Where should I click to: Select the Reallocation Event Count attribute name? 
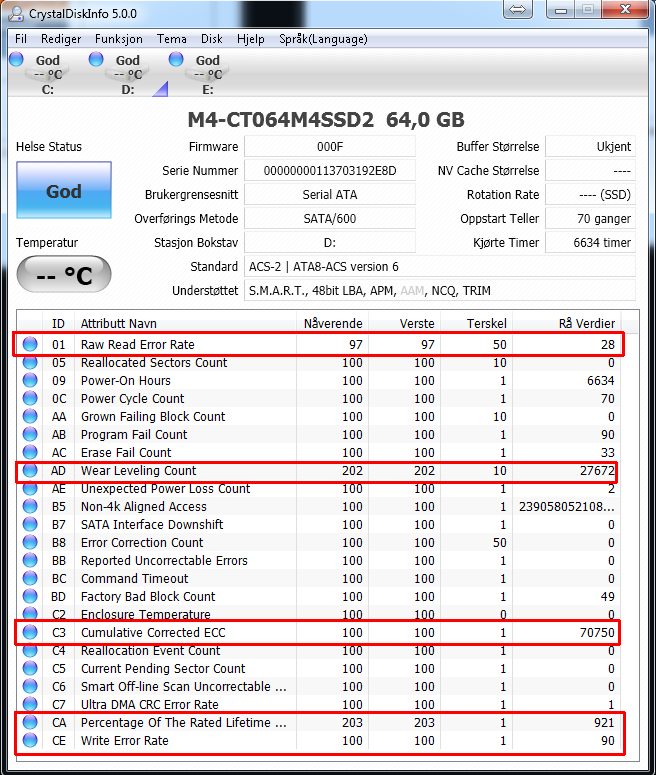[151, 650]
